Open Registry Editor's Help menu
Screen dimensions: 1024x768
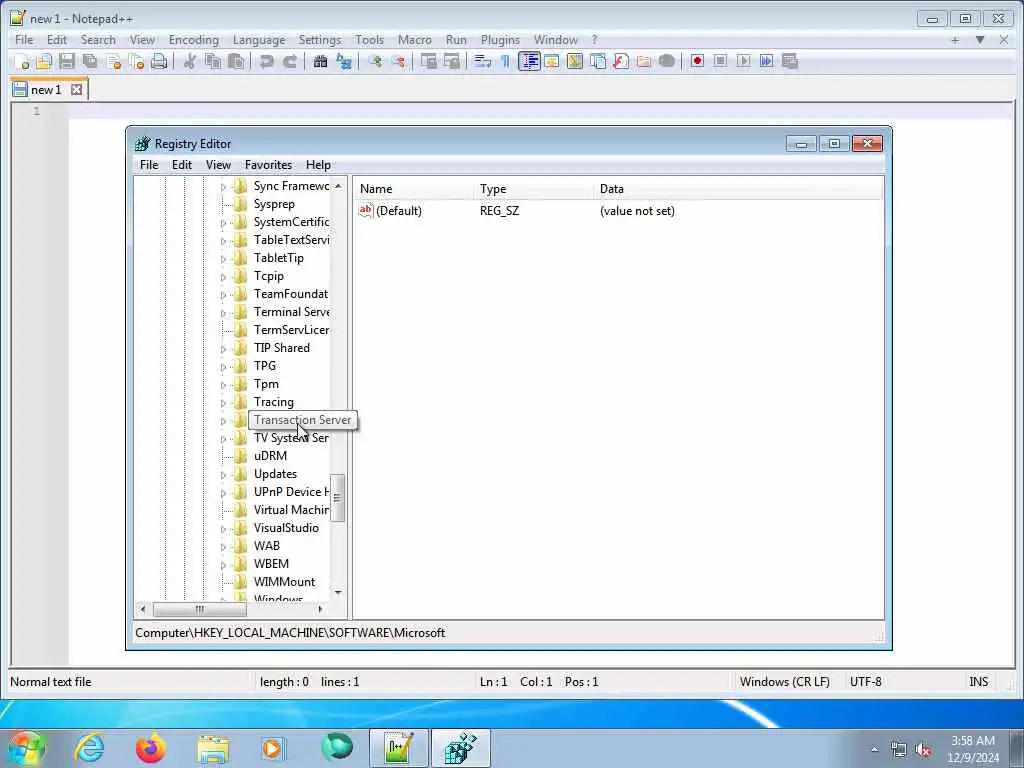point(318,165)
